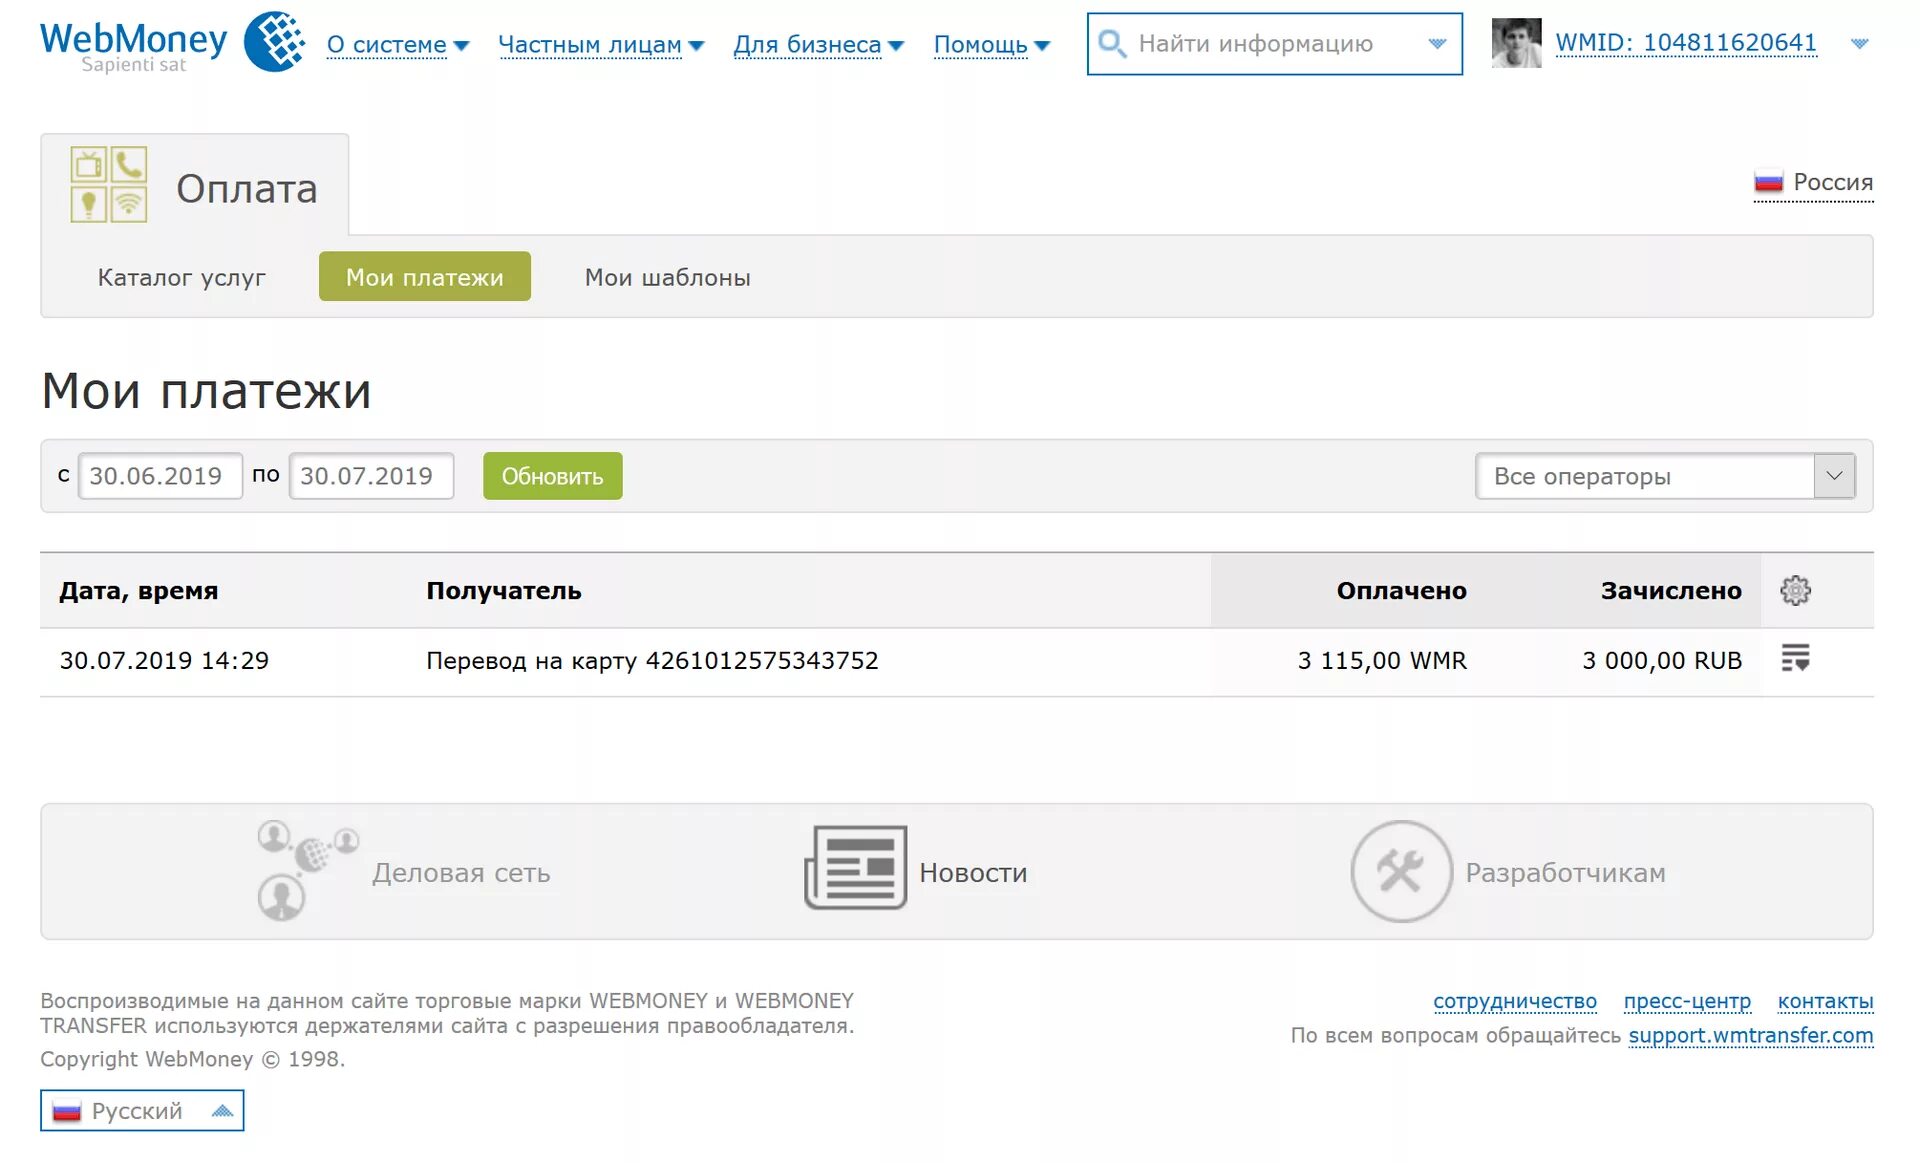This screenshot has width=1920, height=1163.
Task: Click the end date field 30.07.2019
Action: 371,476
